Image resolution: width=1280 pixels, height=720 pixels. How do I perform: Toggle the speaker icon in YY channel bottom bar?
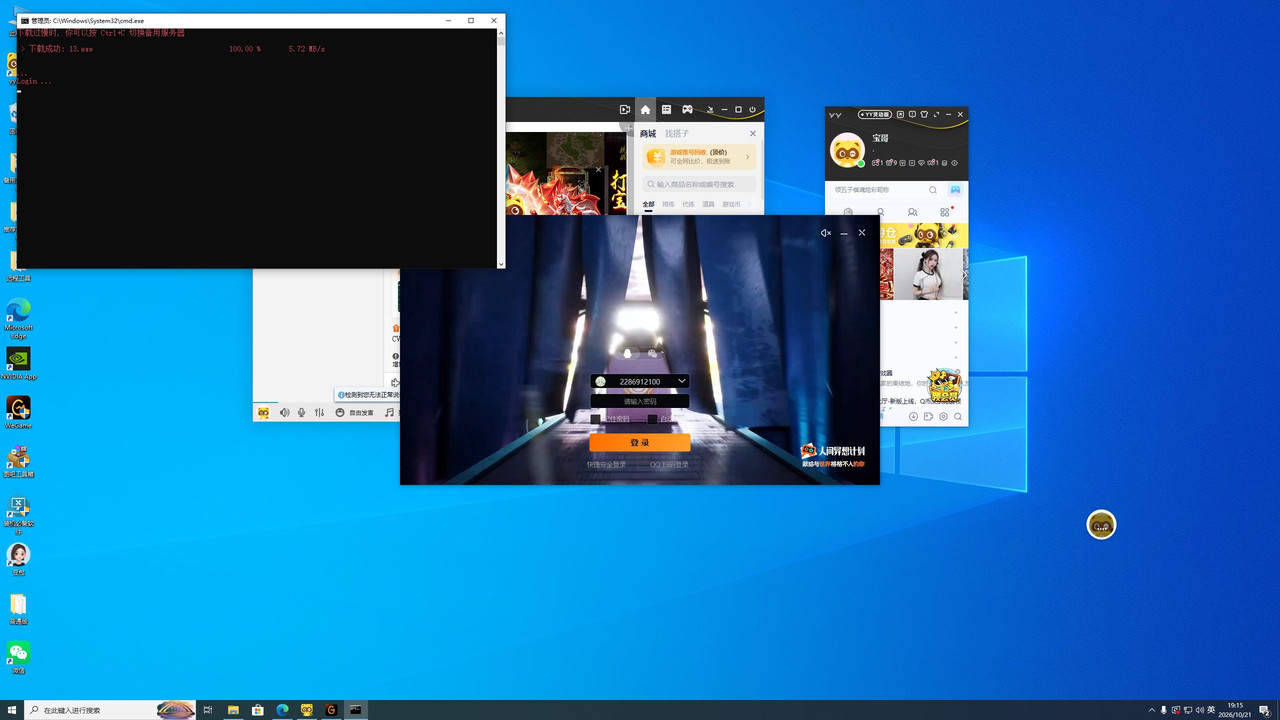(284, 412)
